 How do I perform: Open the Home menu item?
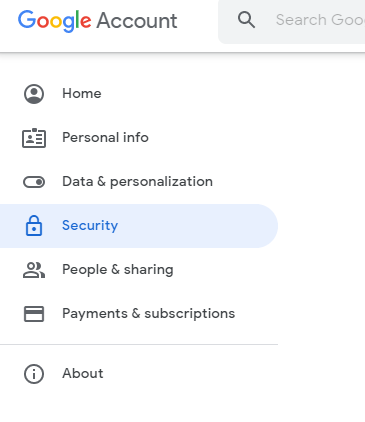coord(82,93)
